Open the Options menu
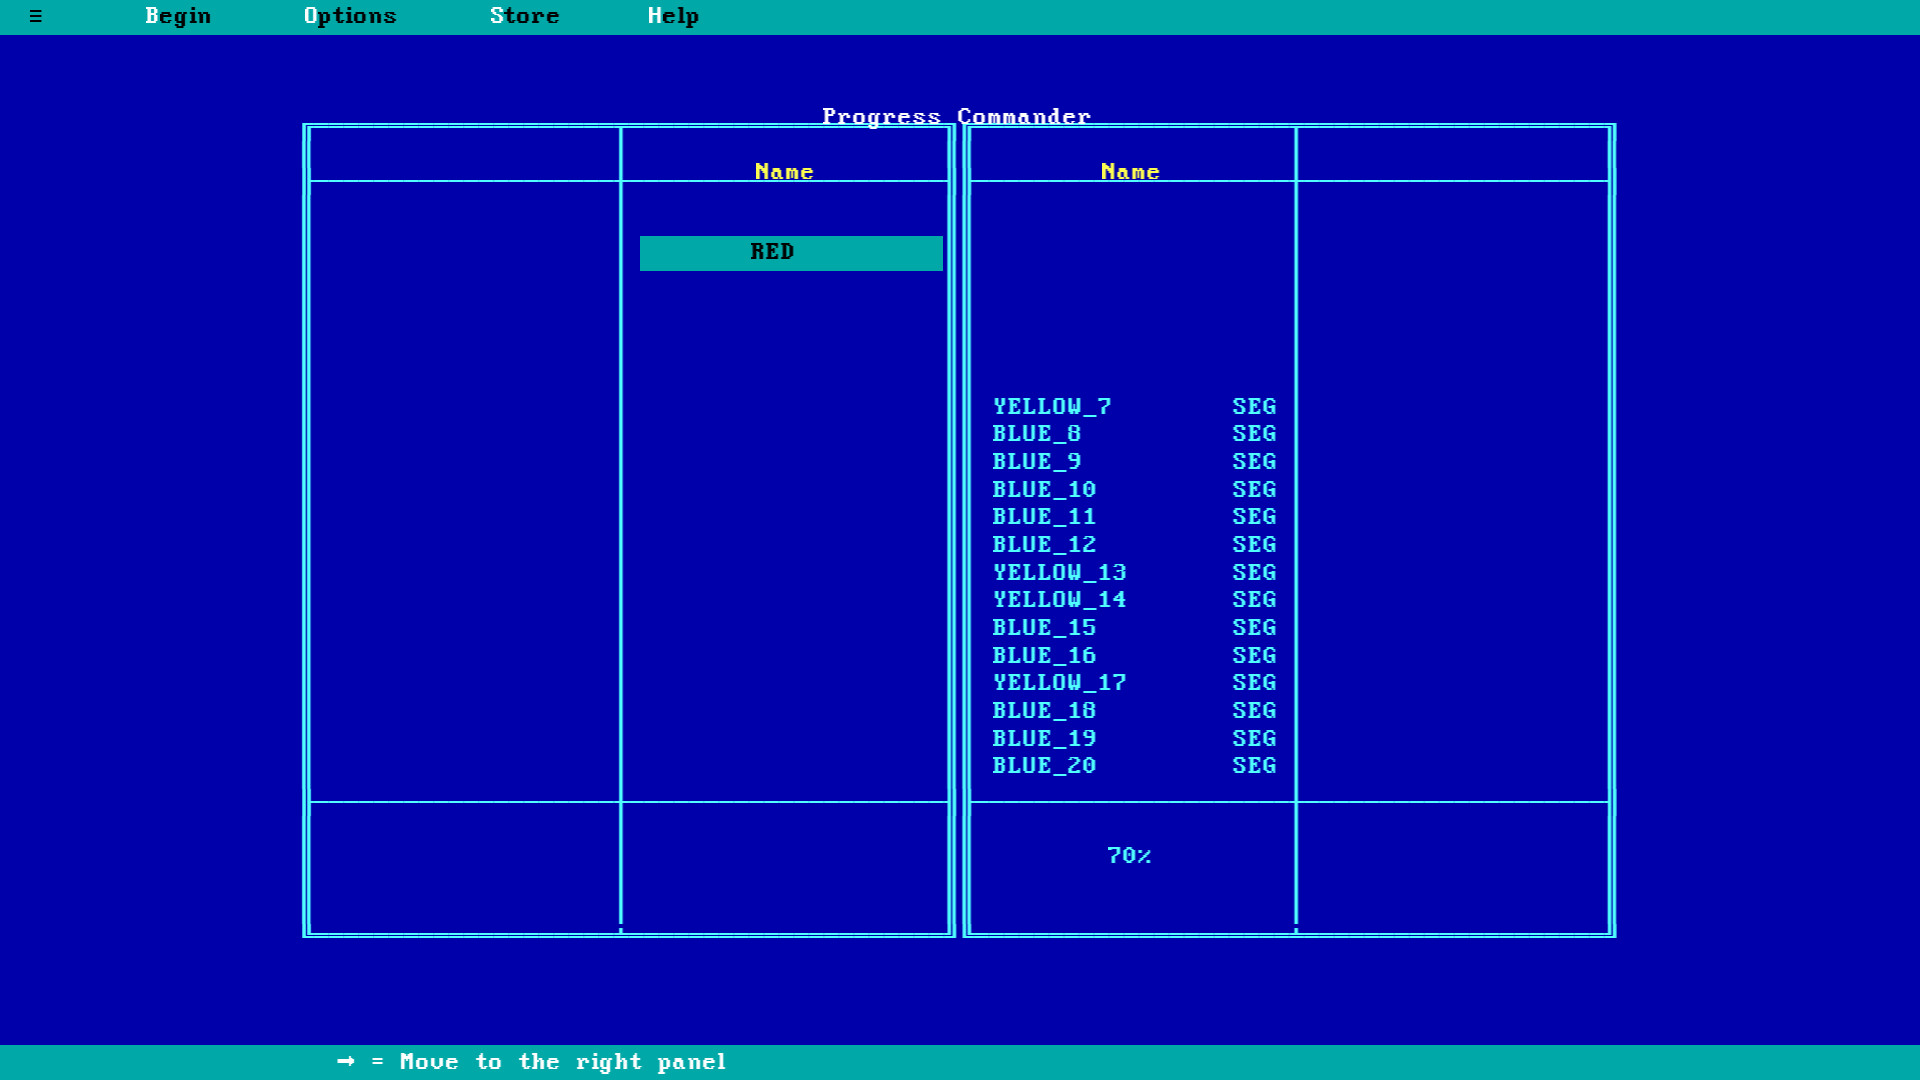 tap(350, 16)
